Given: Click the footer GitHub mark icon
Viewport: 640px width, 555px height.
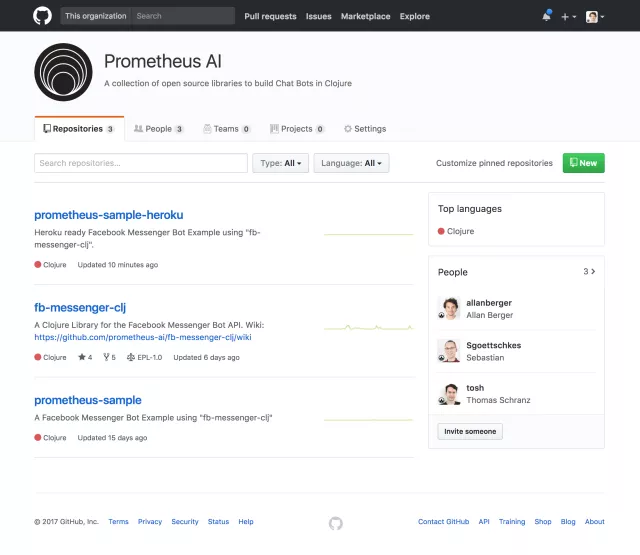Looking at the screenshot, I should point(335,522).
